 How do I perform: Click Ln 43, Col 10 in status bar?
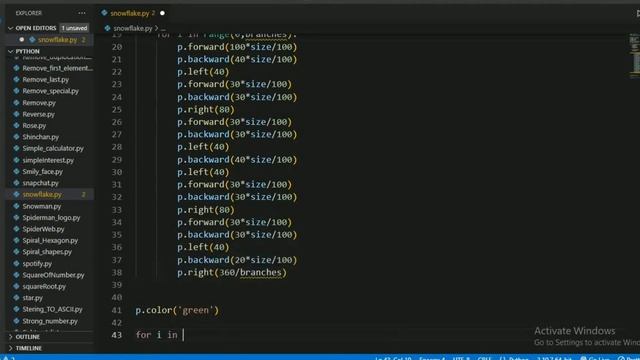click(393, 358)
